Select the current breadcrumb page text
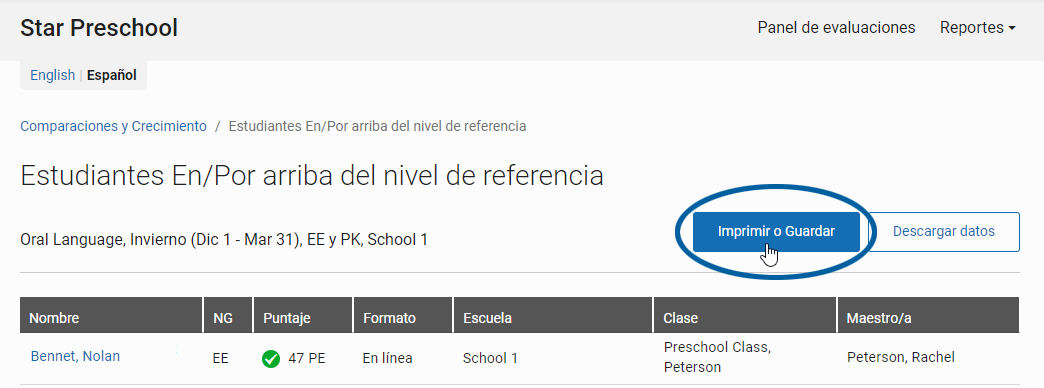Viewport: 1044px width, 388px height. 378,126
